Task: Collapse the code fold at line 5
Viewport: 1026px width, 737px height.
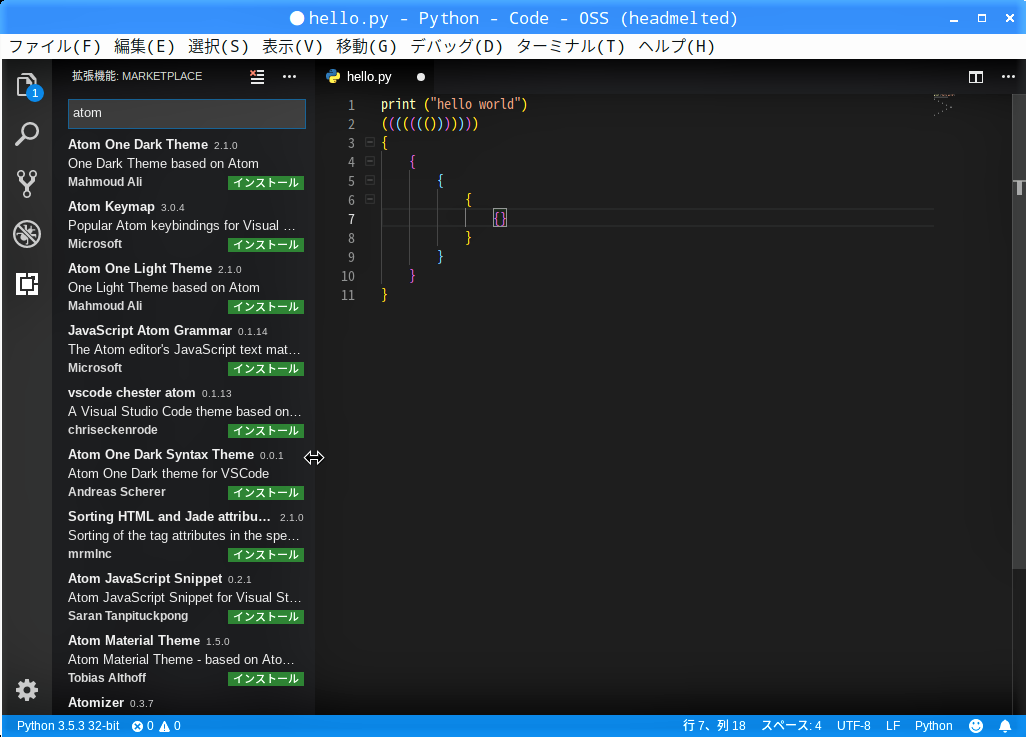Action: [369, 181]
